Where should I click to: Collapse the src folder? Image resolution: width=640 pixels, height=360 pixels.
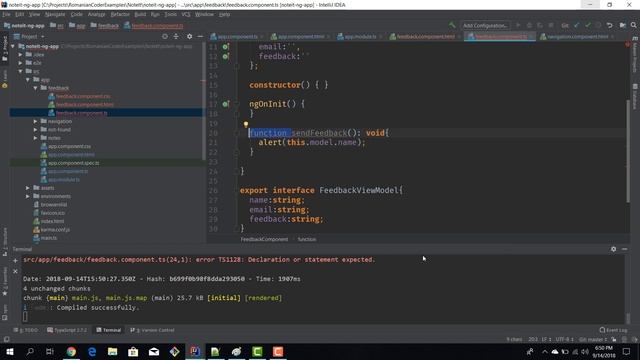pos(20,71)
